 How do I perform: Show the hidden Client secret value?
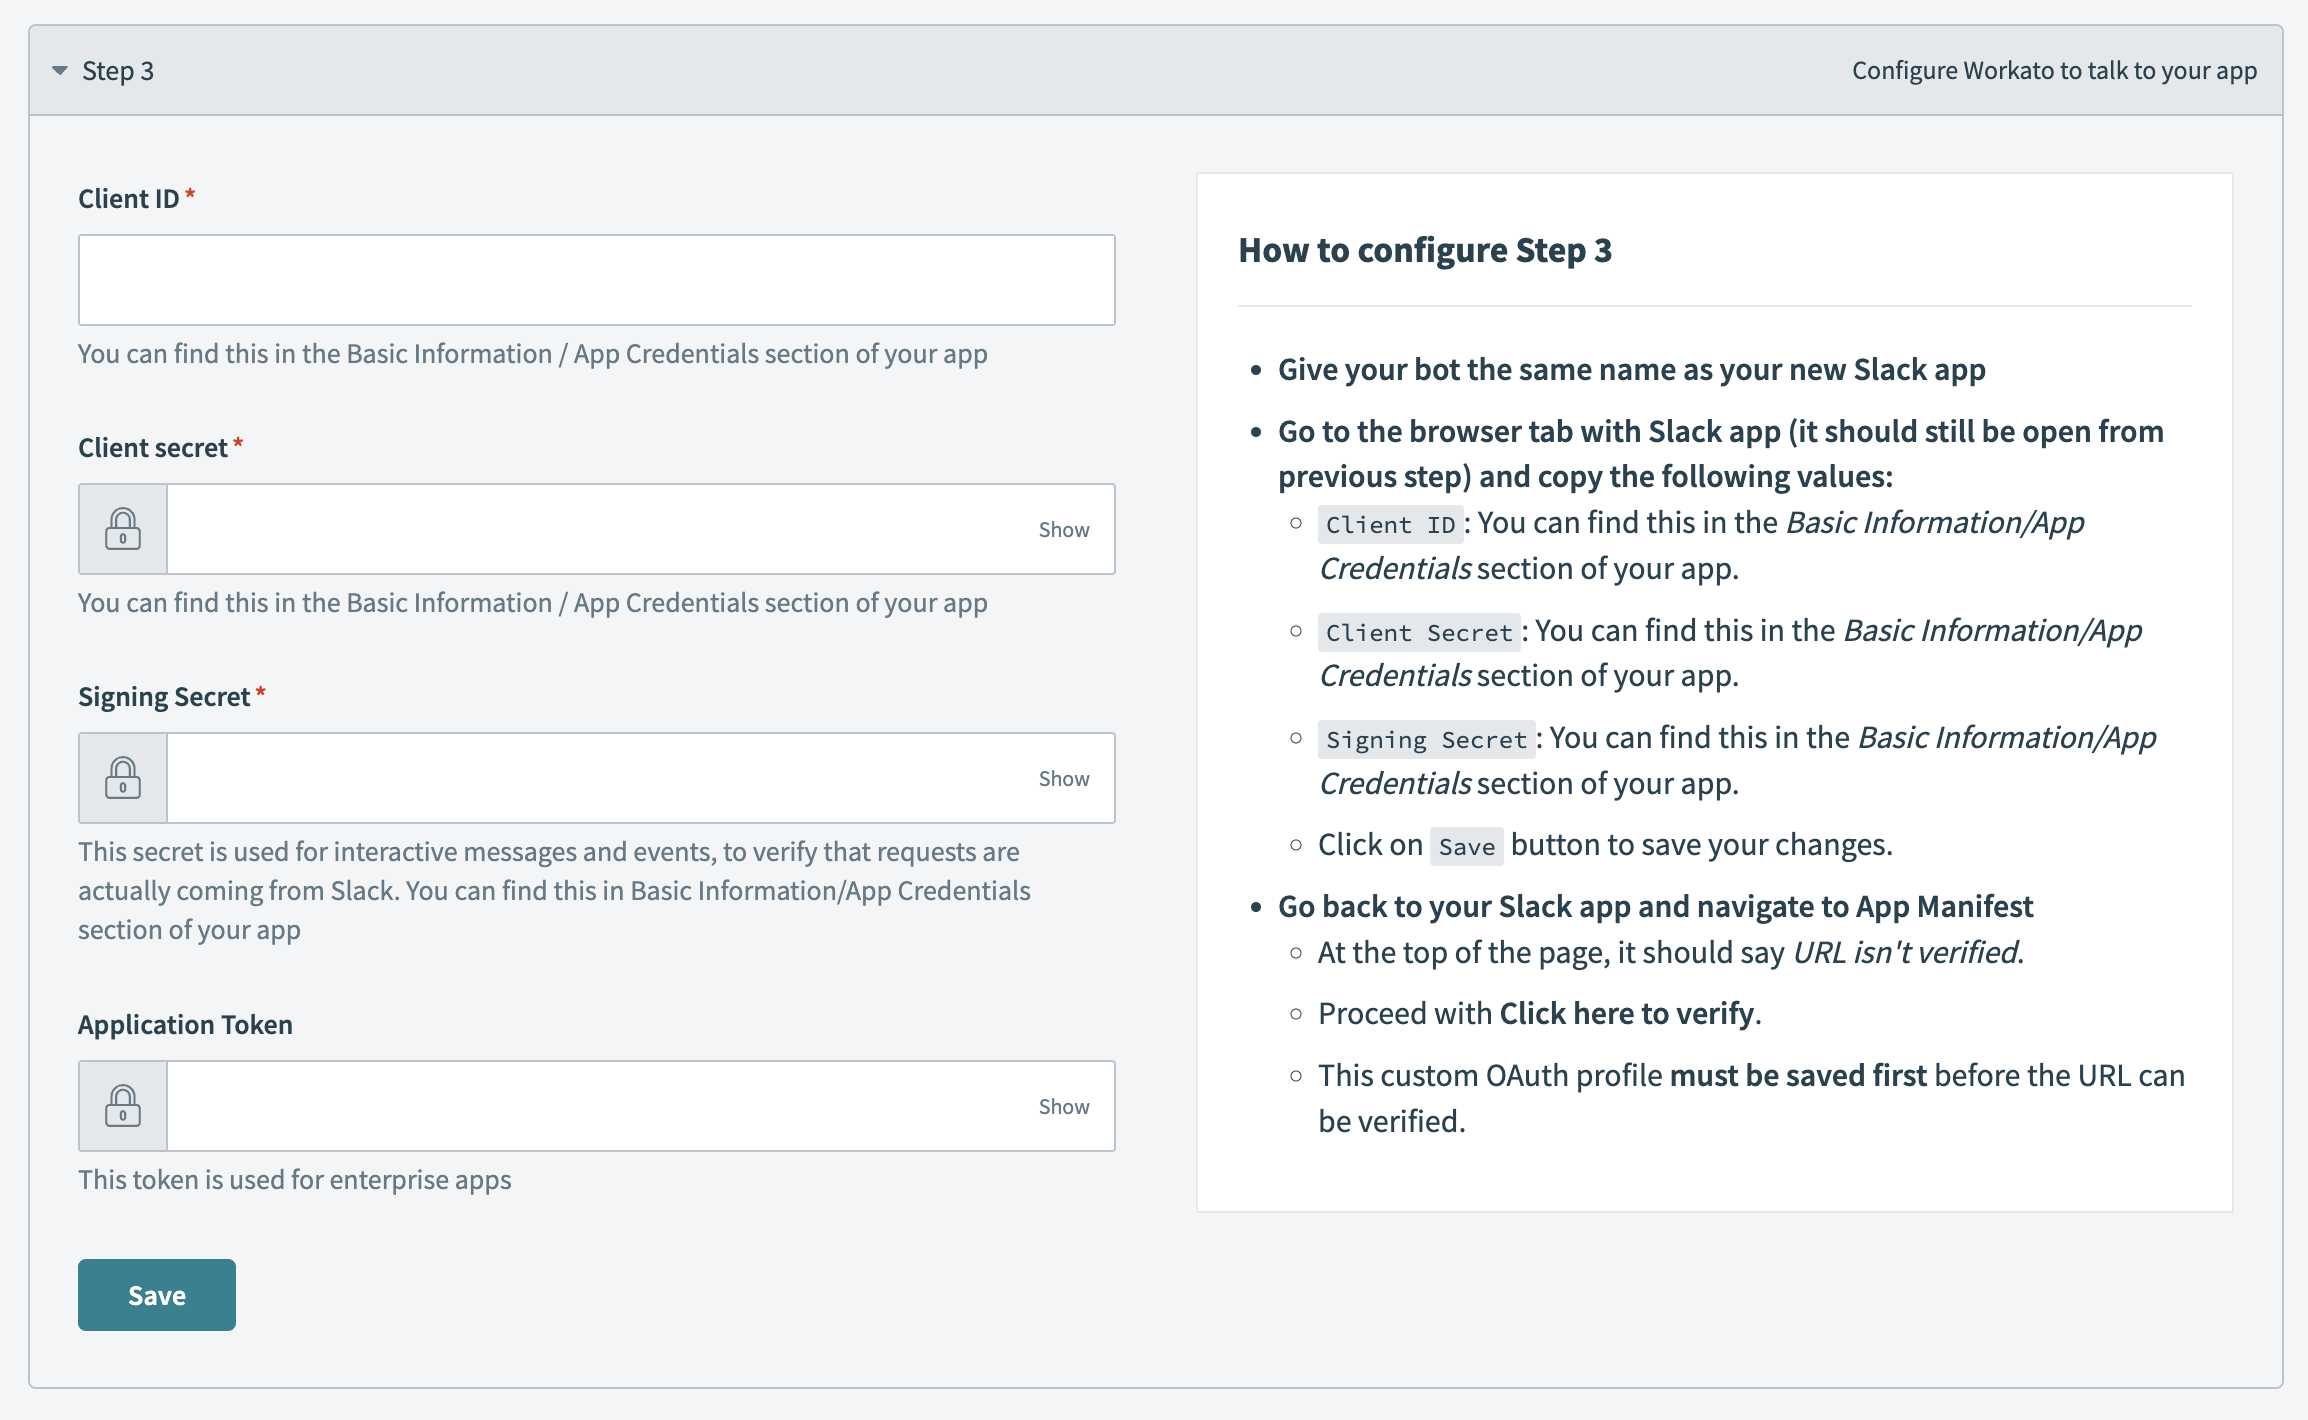click(x=1063, y=528)
